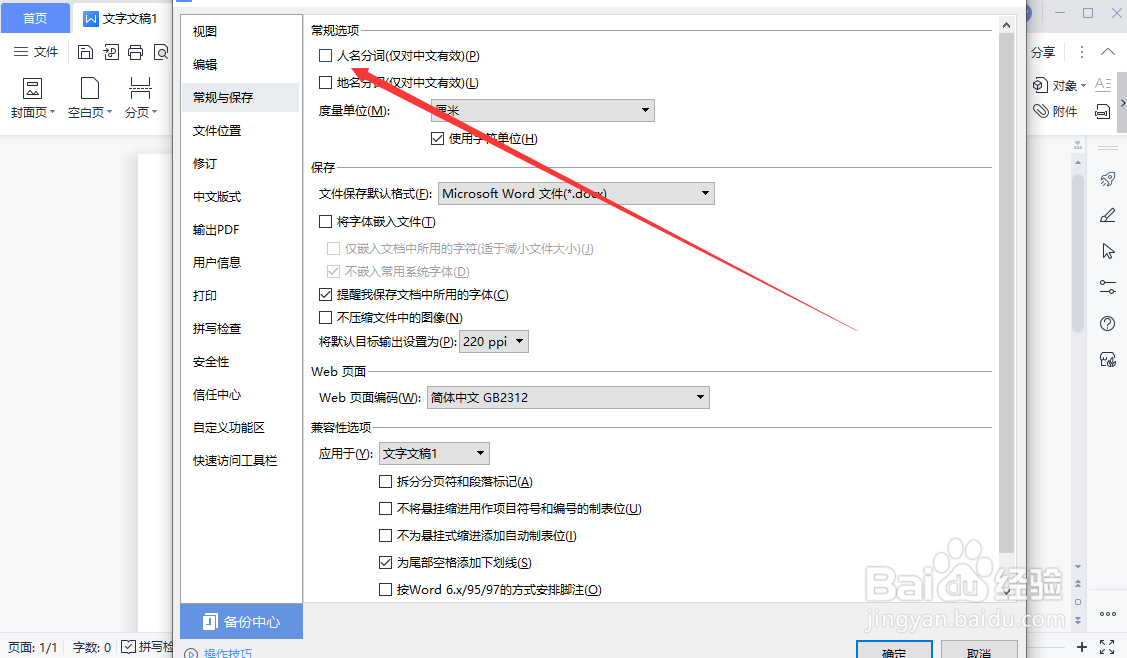This screenshot has height=658, width=1127.
Task: Uncheck 提醒我保存文档中所用的字体
Action: pyautogui.click(x=326, y=293)
